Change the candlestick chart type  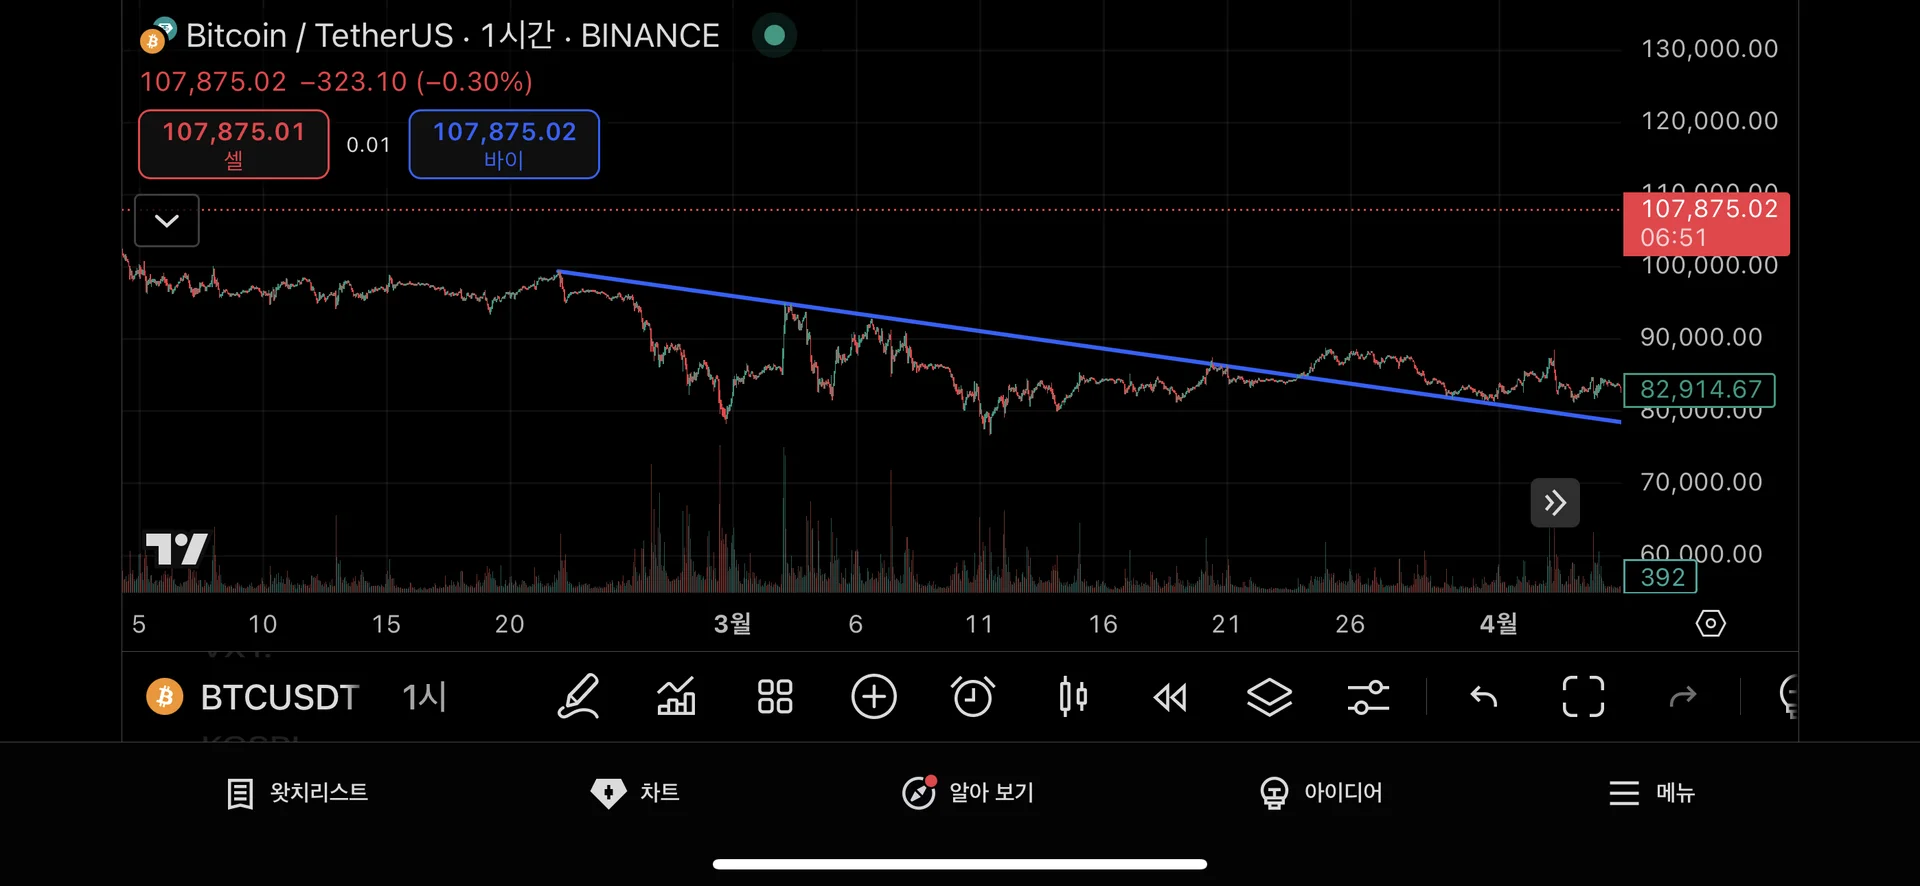pos(1072,697)
